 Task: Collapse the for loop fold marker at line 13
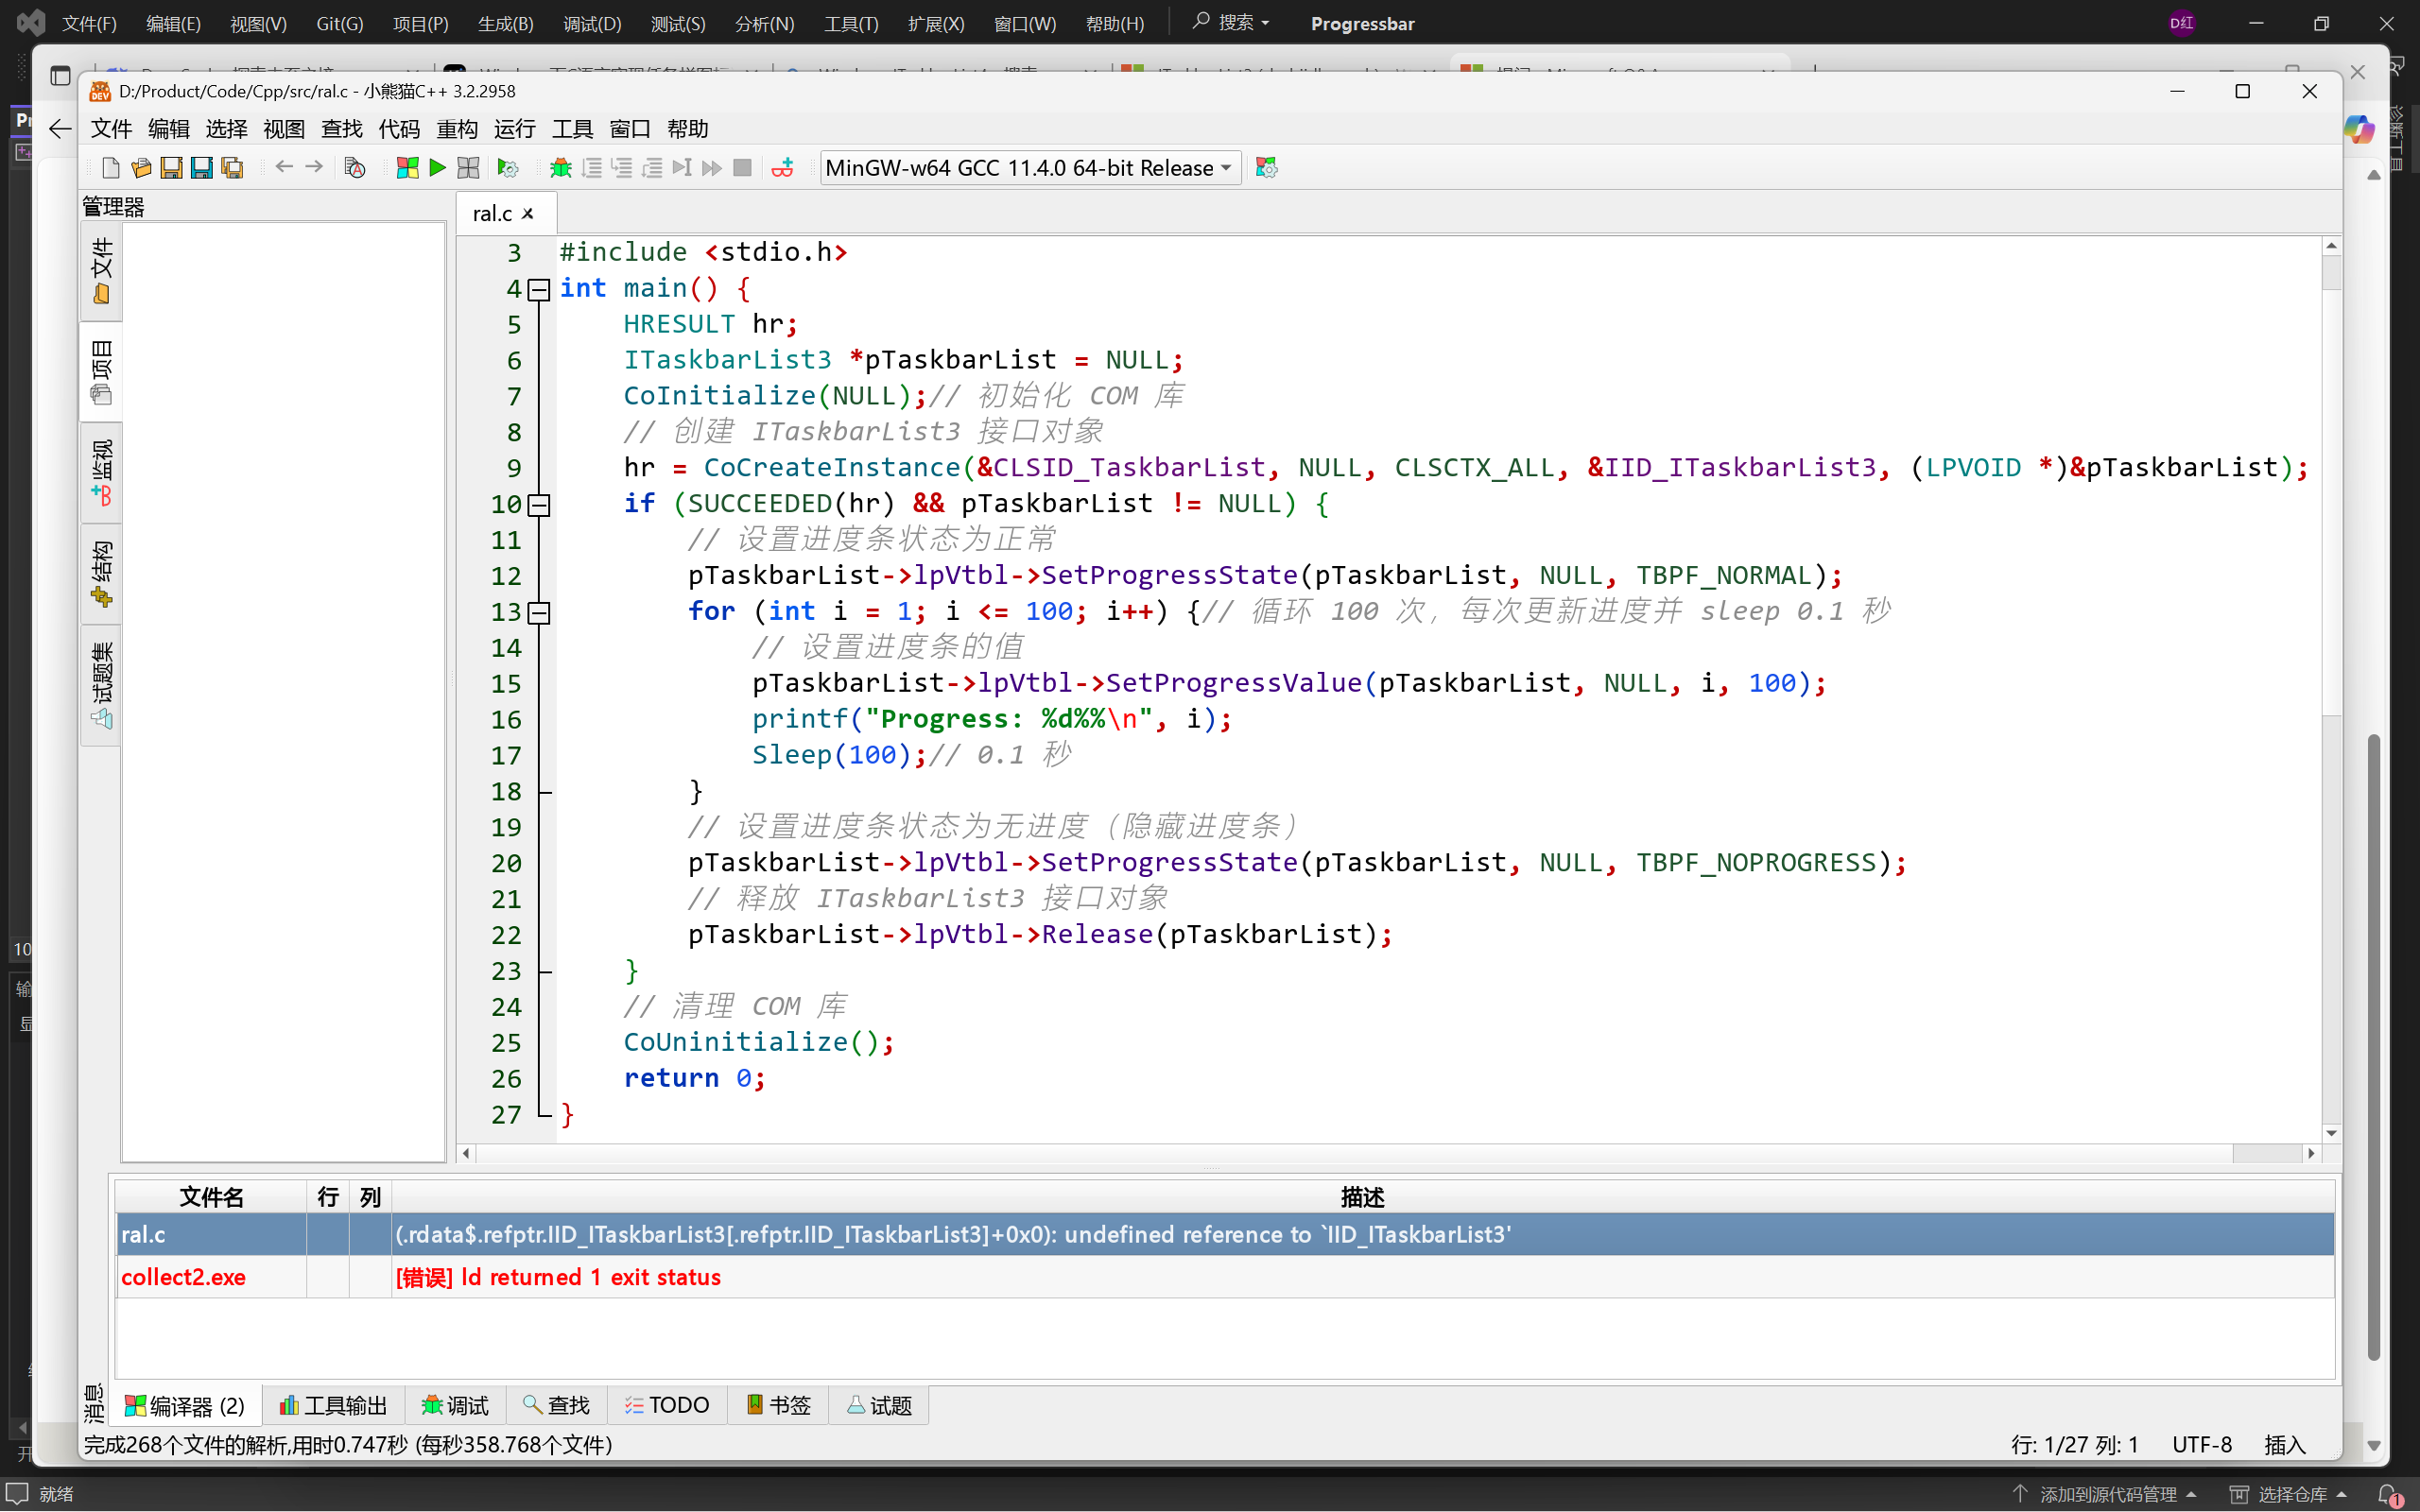coord(539,612)
